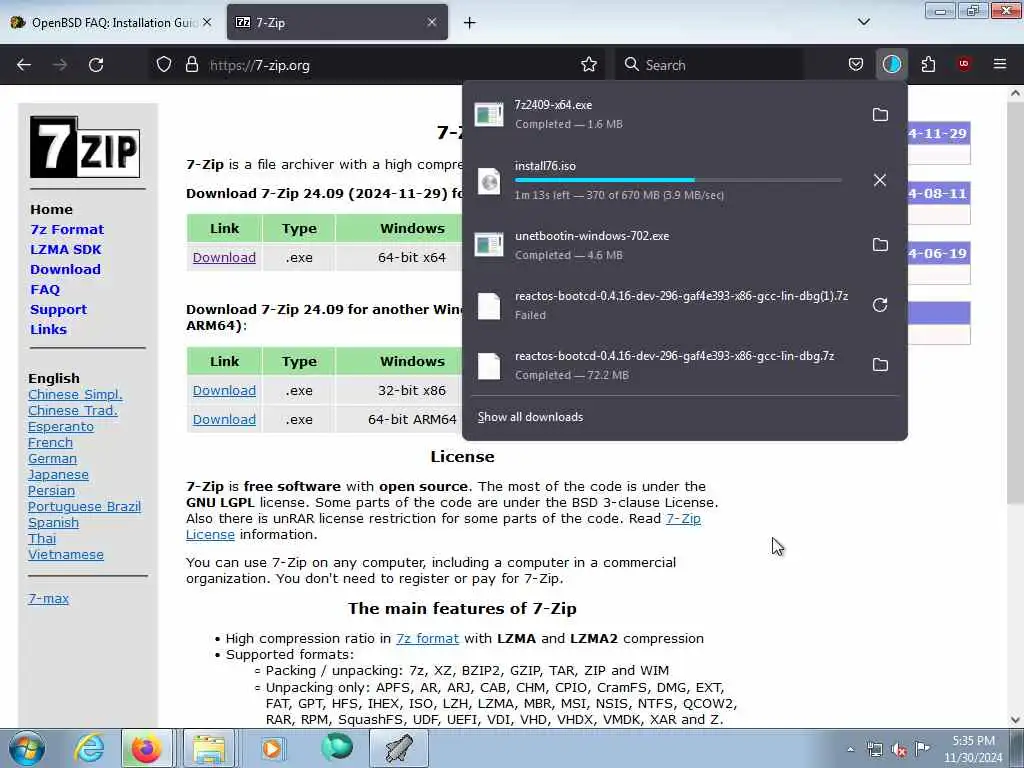The width and height of the screenshot is (1024, 768).
Task: Open Windows Media Player from taskbar
Action: 272,748
